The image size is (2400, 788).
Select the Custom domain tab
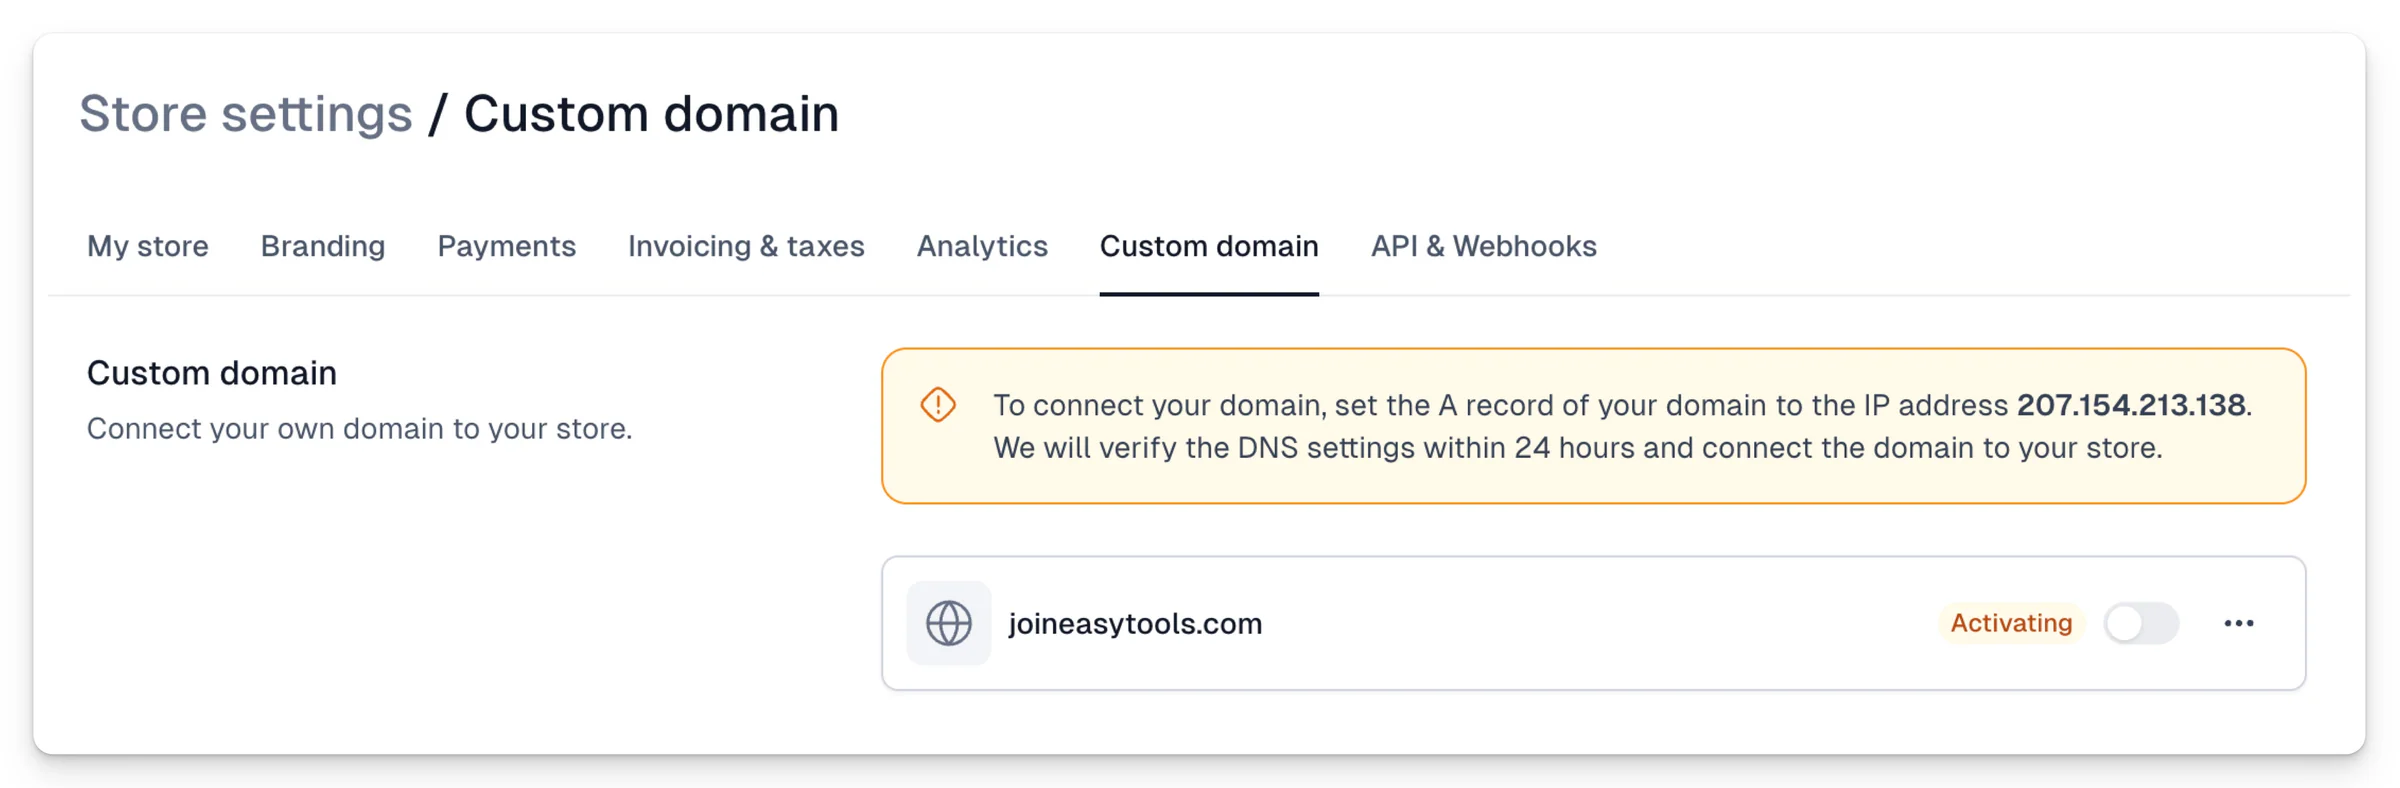tap(1209, 246)
